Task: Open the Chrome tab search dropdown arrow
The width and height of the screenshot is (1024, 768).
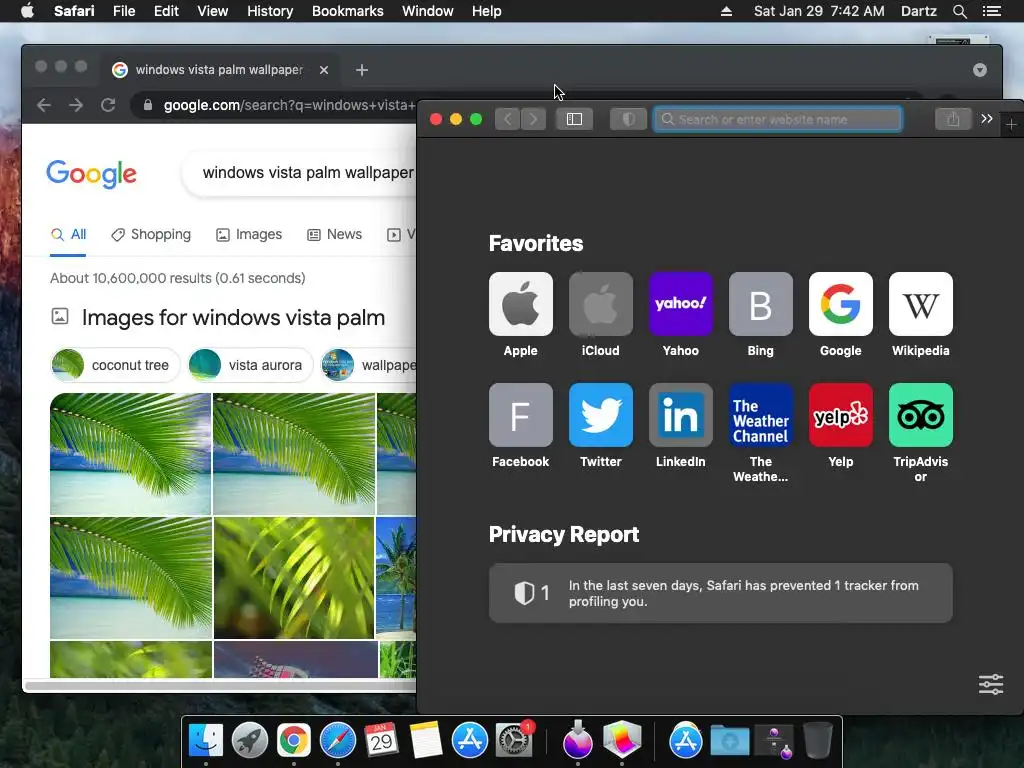Action: [x=980, y=70]
